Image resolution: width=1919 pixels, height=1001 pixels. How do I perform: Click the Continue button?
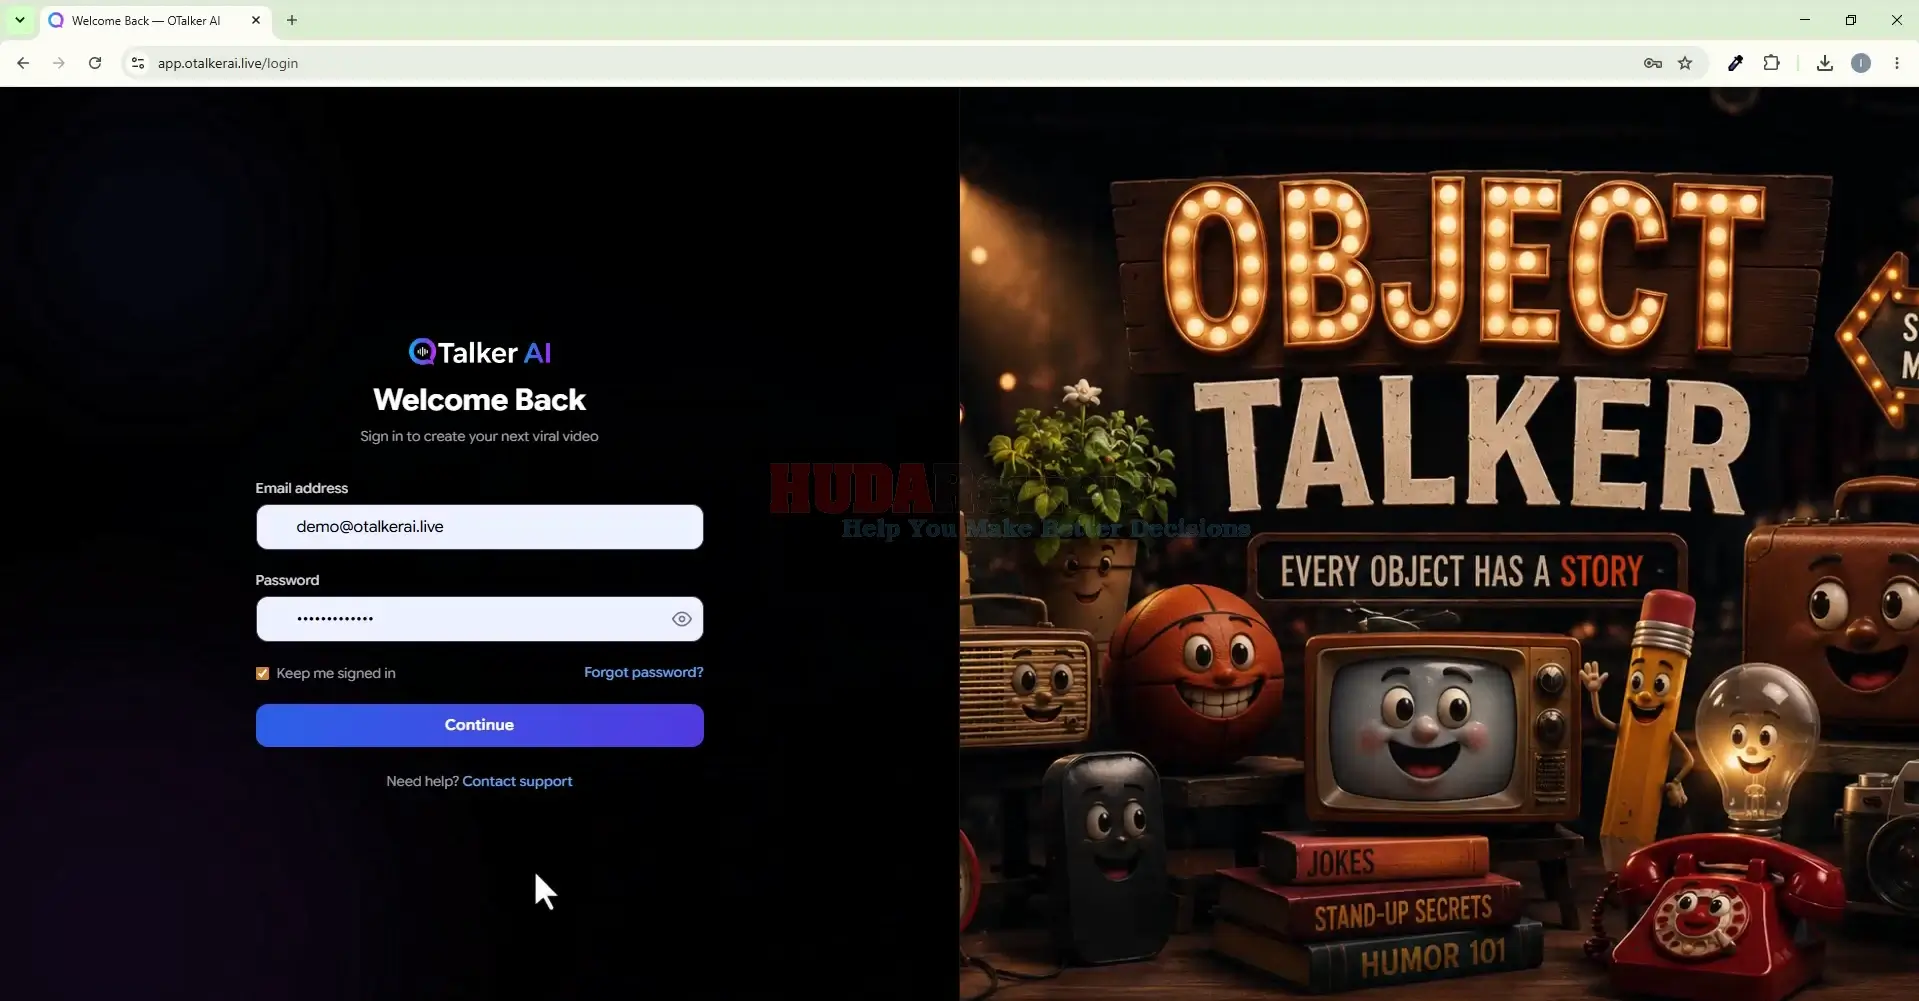[x=480, y=725]
